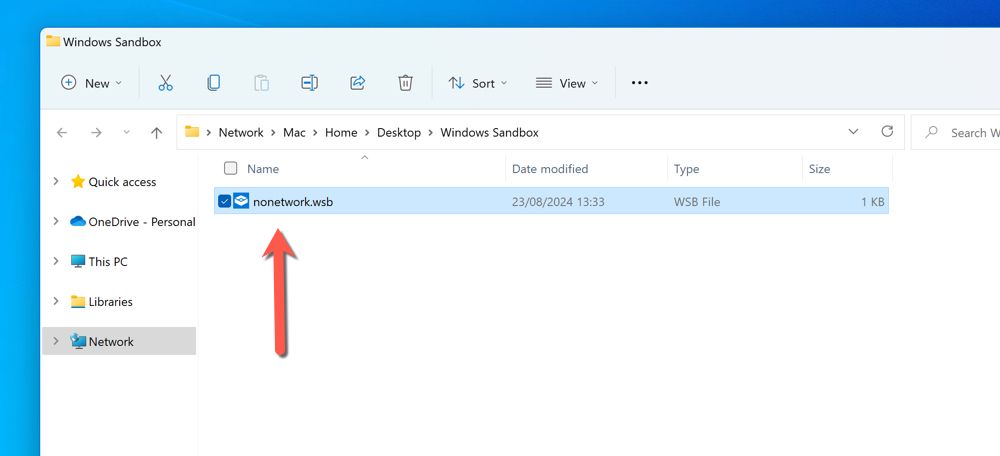Click the Desktop breadcrumb segment
This screenshot has width=1000, height=456.
(x=399, y=133)
